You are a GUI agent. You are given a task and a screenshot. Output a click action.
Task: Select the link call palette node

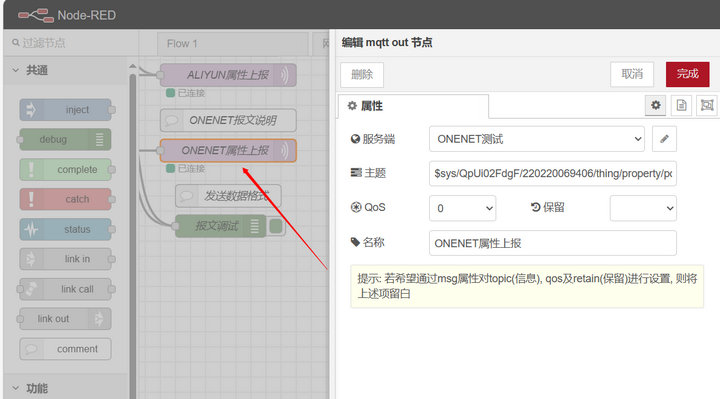point(66,289)
